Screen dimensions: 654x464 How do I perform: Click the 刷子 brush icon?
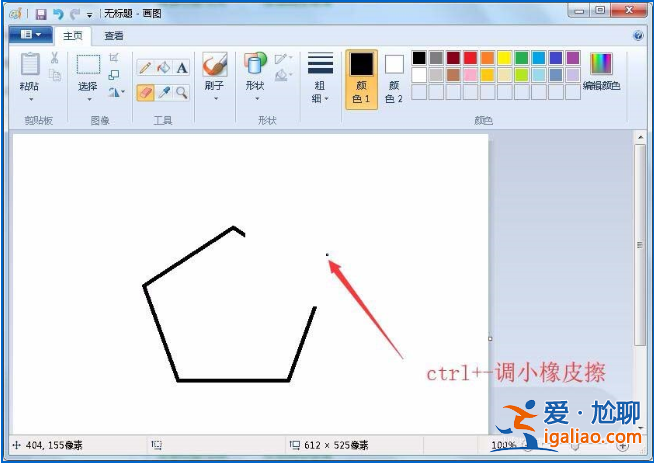click(x=215, y=65)
